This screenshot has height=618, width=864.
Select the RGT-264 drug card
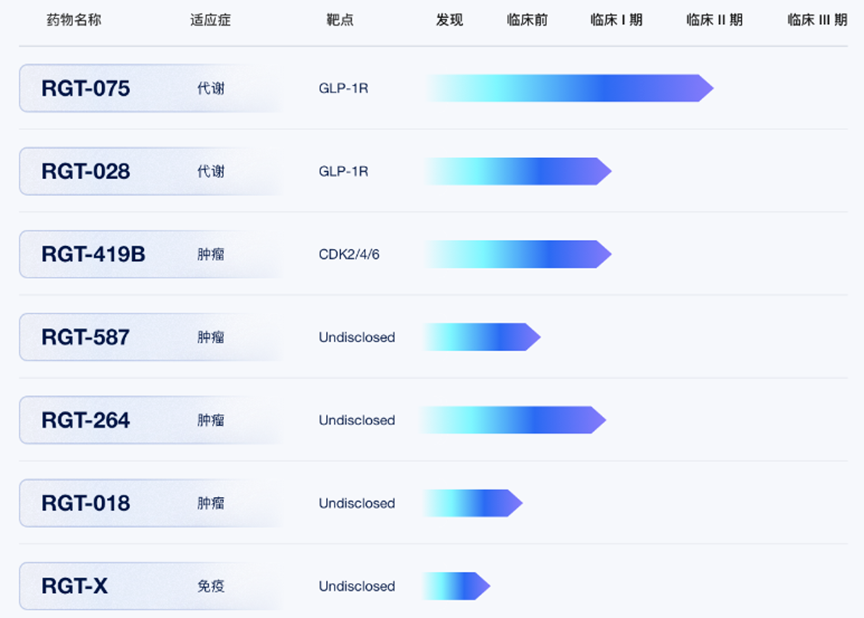click(86, 421)
